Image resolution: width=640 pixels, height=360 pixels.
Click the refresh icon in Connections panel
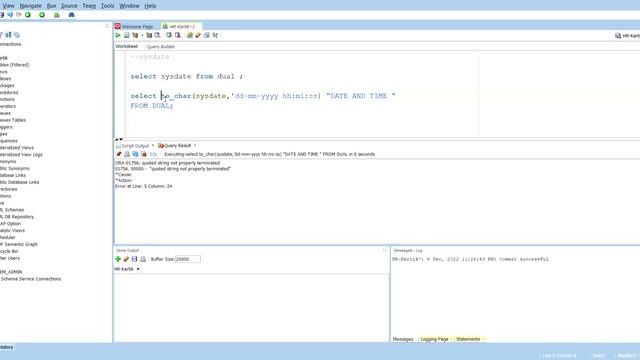tap(17, 36)
